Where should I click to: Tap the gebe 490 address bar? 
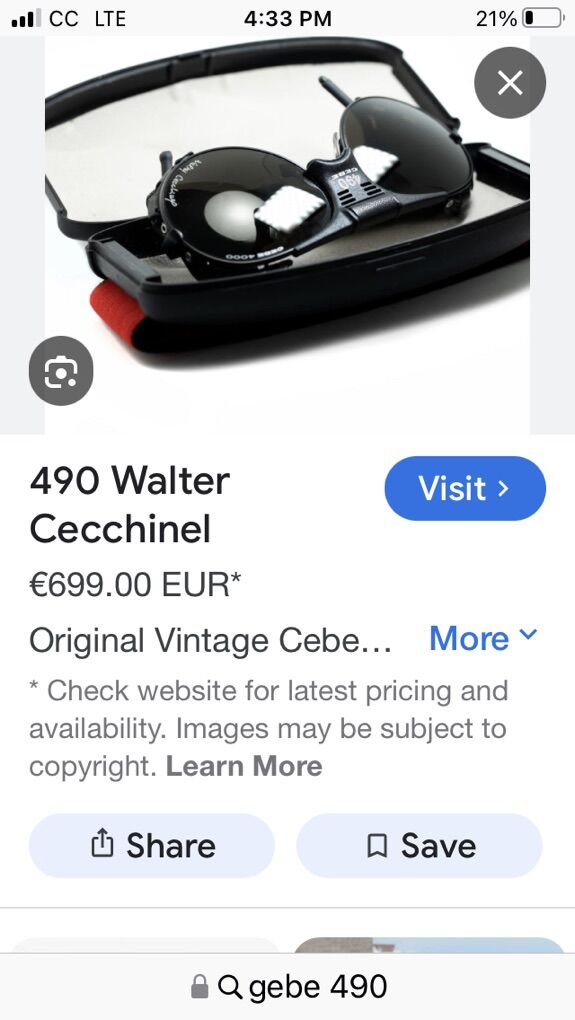[x=288, y=987]
